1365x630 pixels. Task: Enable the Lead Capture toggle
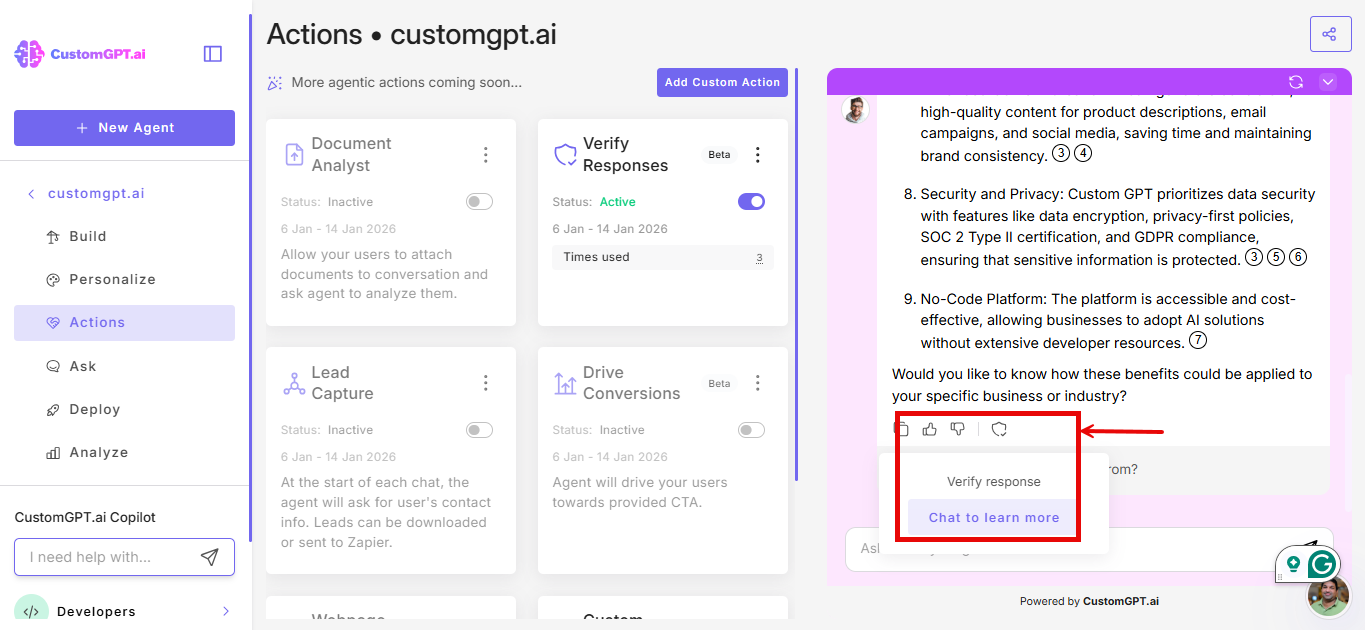pos(480,430)
